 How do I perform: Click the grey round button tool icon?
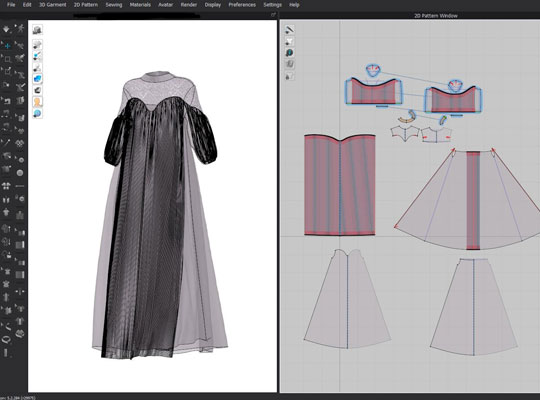click(20, 173)
